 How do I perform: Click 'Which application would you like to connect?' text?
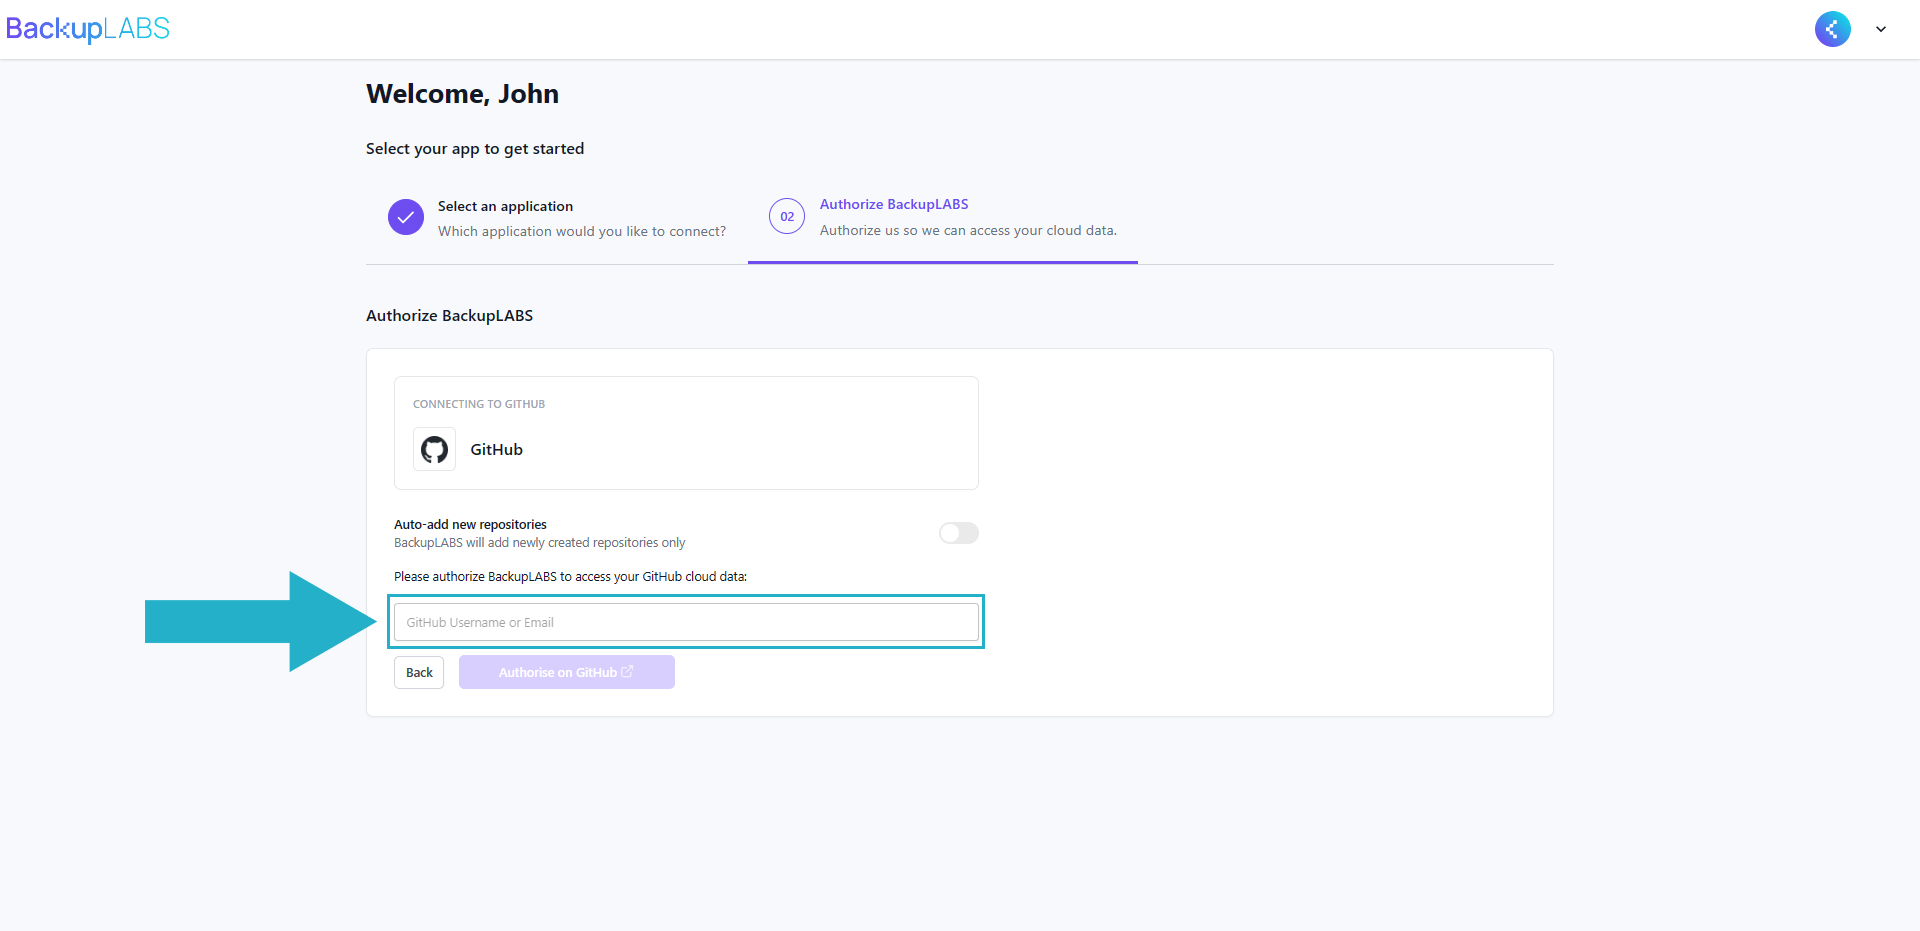[582, 231]
